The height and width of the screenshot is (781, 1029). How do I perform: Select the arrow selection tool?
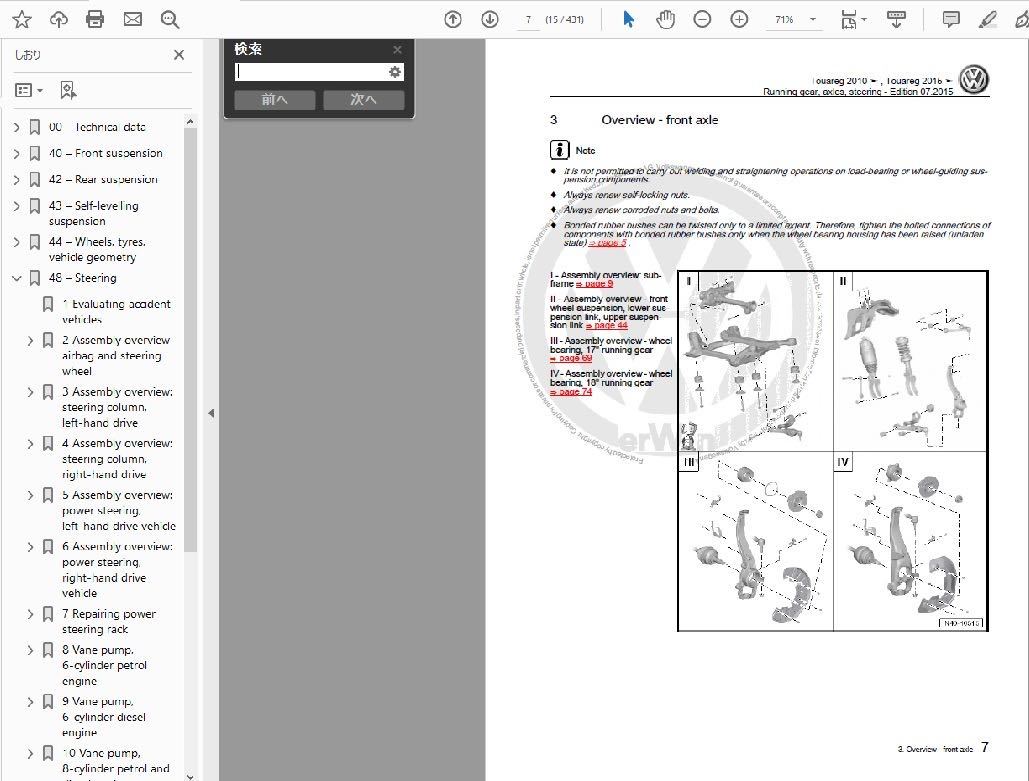coord(628,20)
